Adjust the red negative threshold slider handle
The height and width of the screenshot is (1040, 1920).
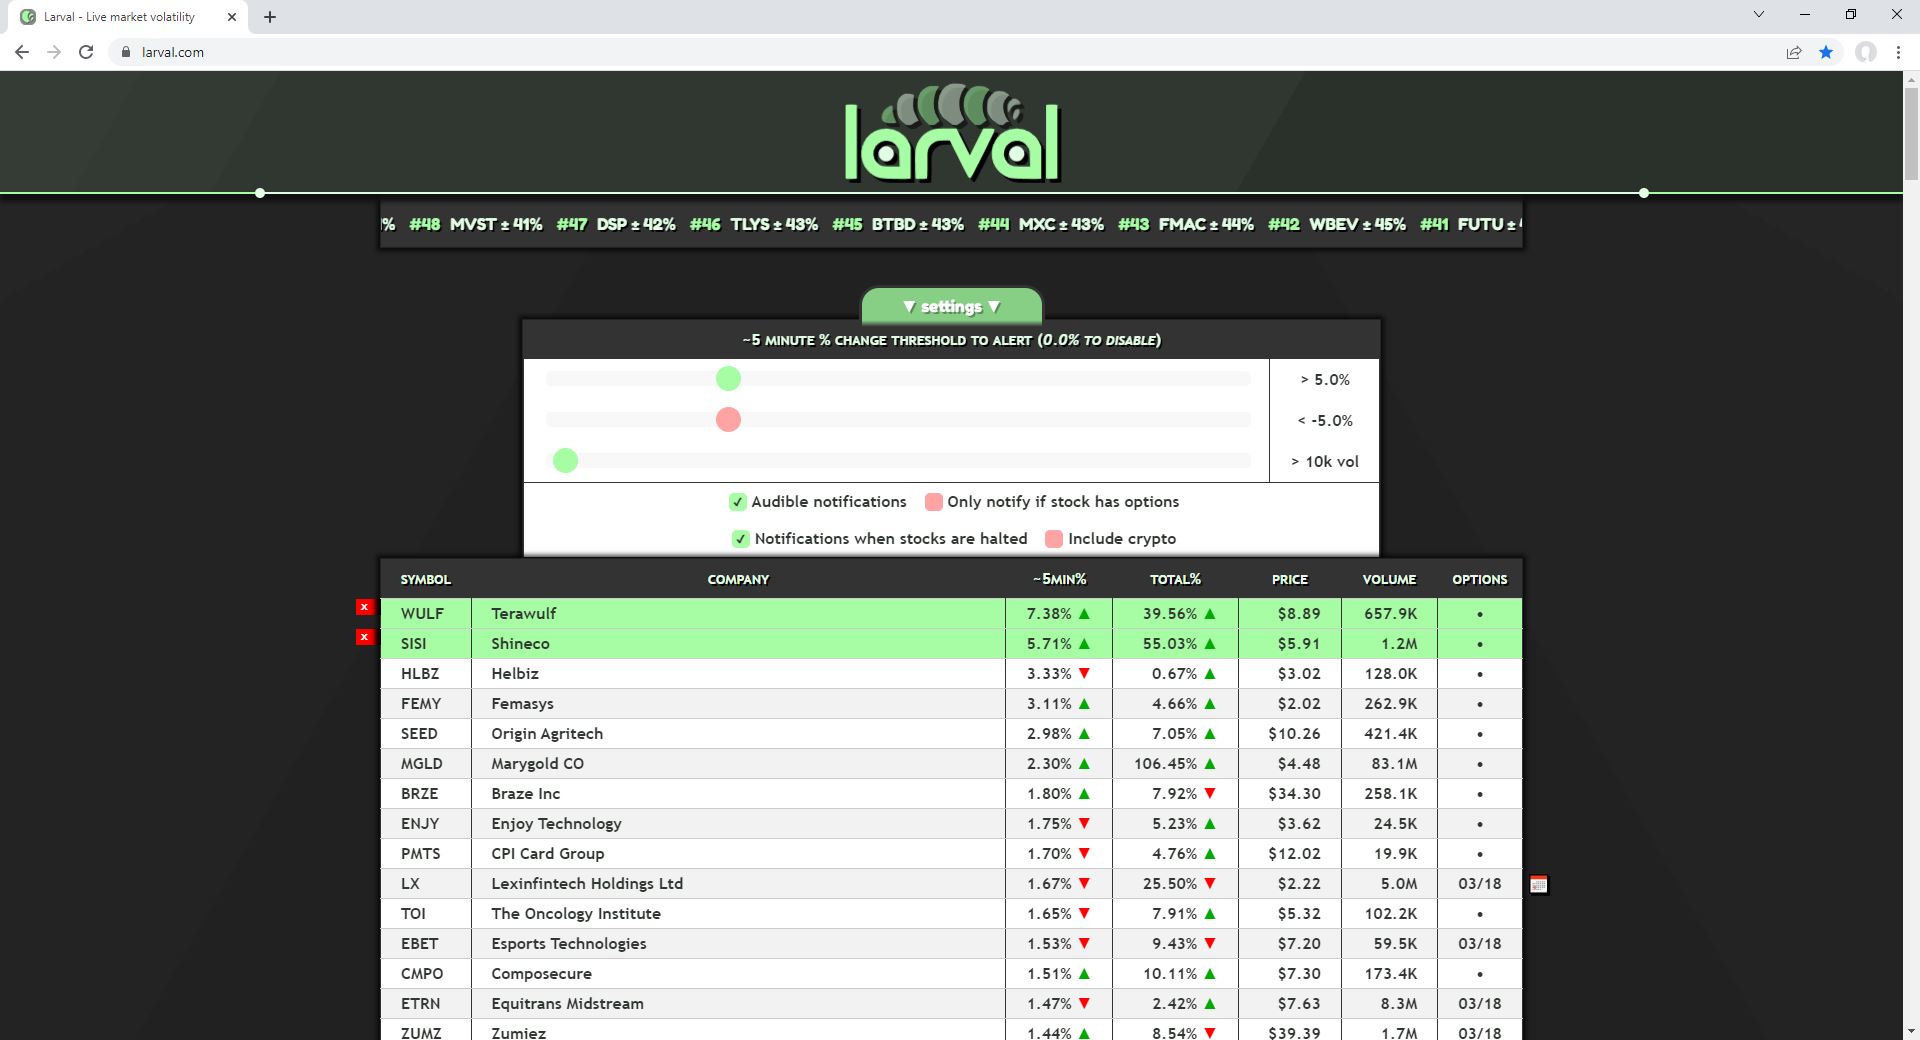(728, 420)
